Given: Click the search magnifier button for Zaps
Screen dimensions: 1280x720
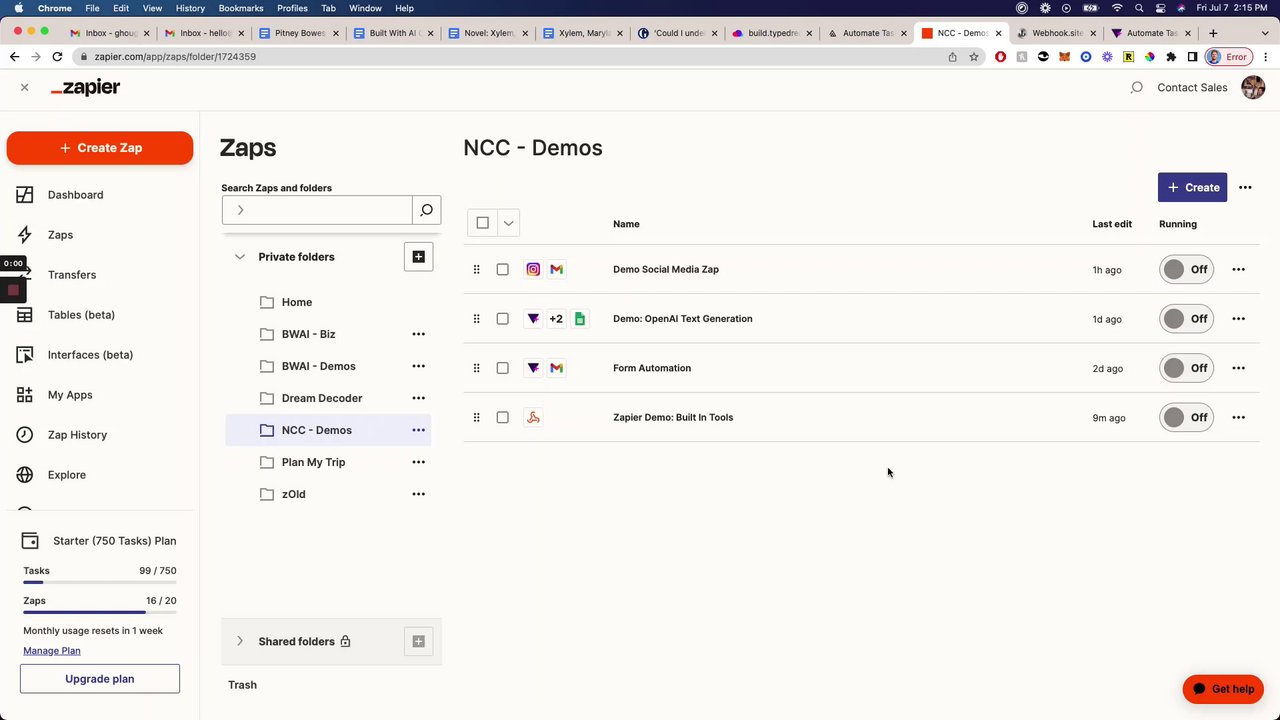Looking at the screenshot, I should [x=426, y=210].
